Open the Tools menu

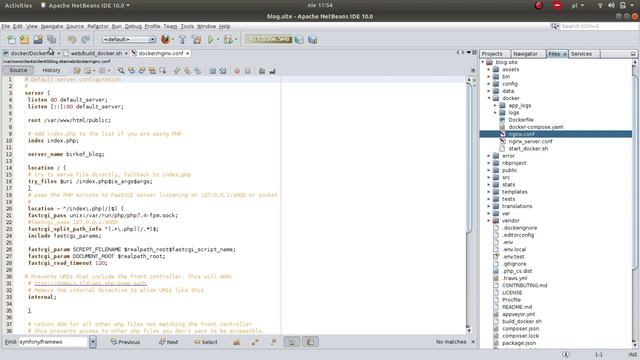pyautogui.click(x=187, y=26)
